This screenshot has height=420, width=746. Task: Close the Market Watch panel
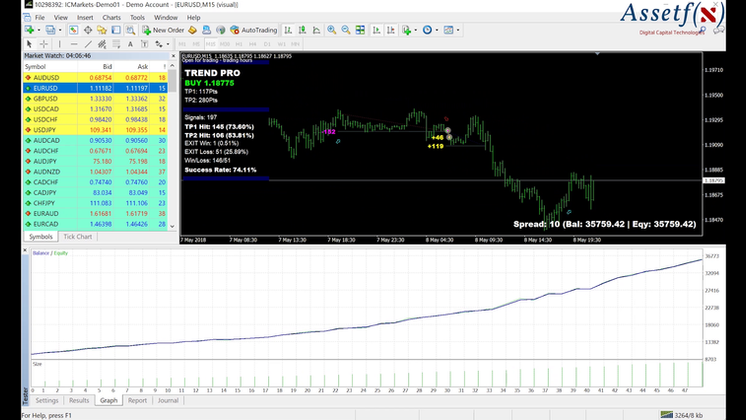(173, 56)
